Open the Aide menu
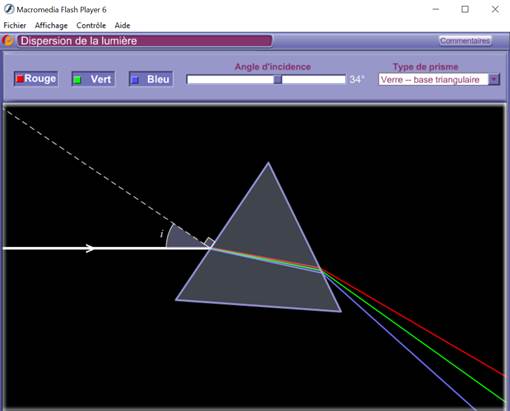The width and height of the screenshot is (510, 411). (x=122, y=25)
